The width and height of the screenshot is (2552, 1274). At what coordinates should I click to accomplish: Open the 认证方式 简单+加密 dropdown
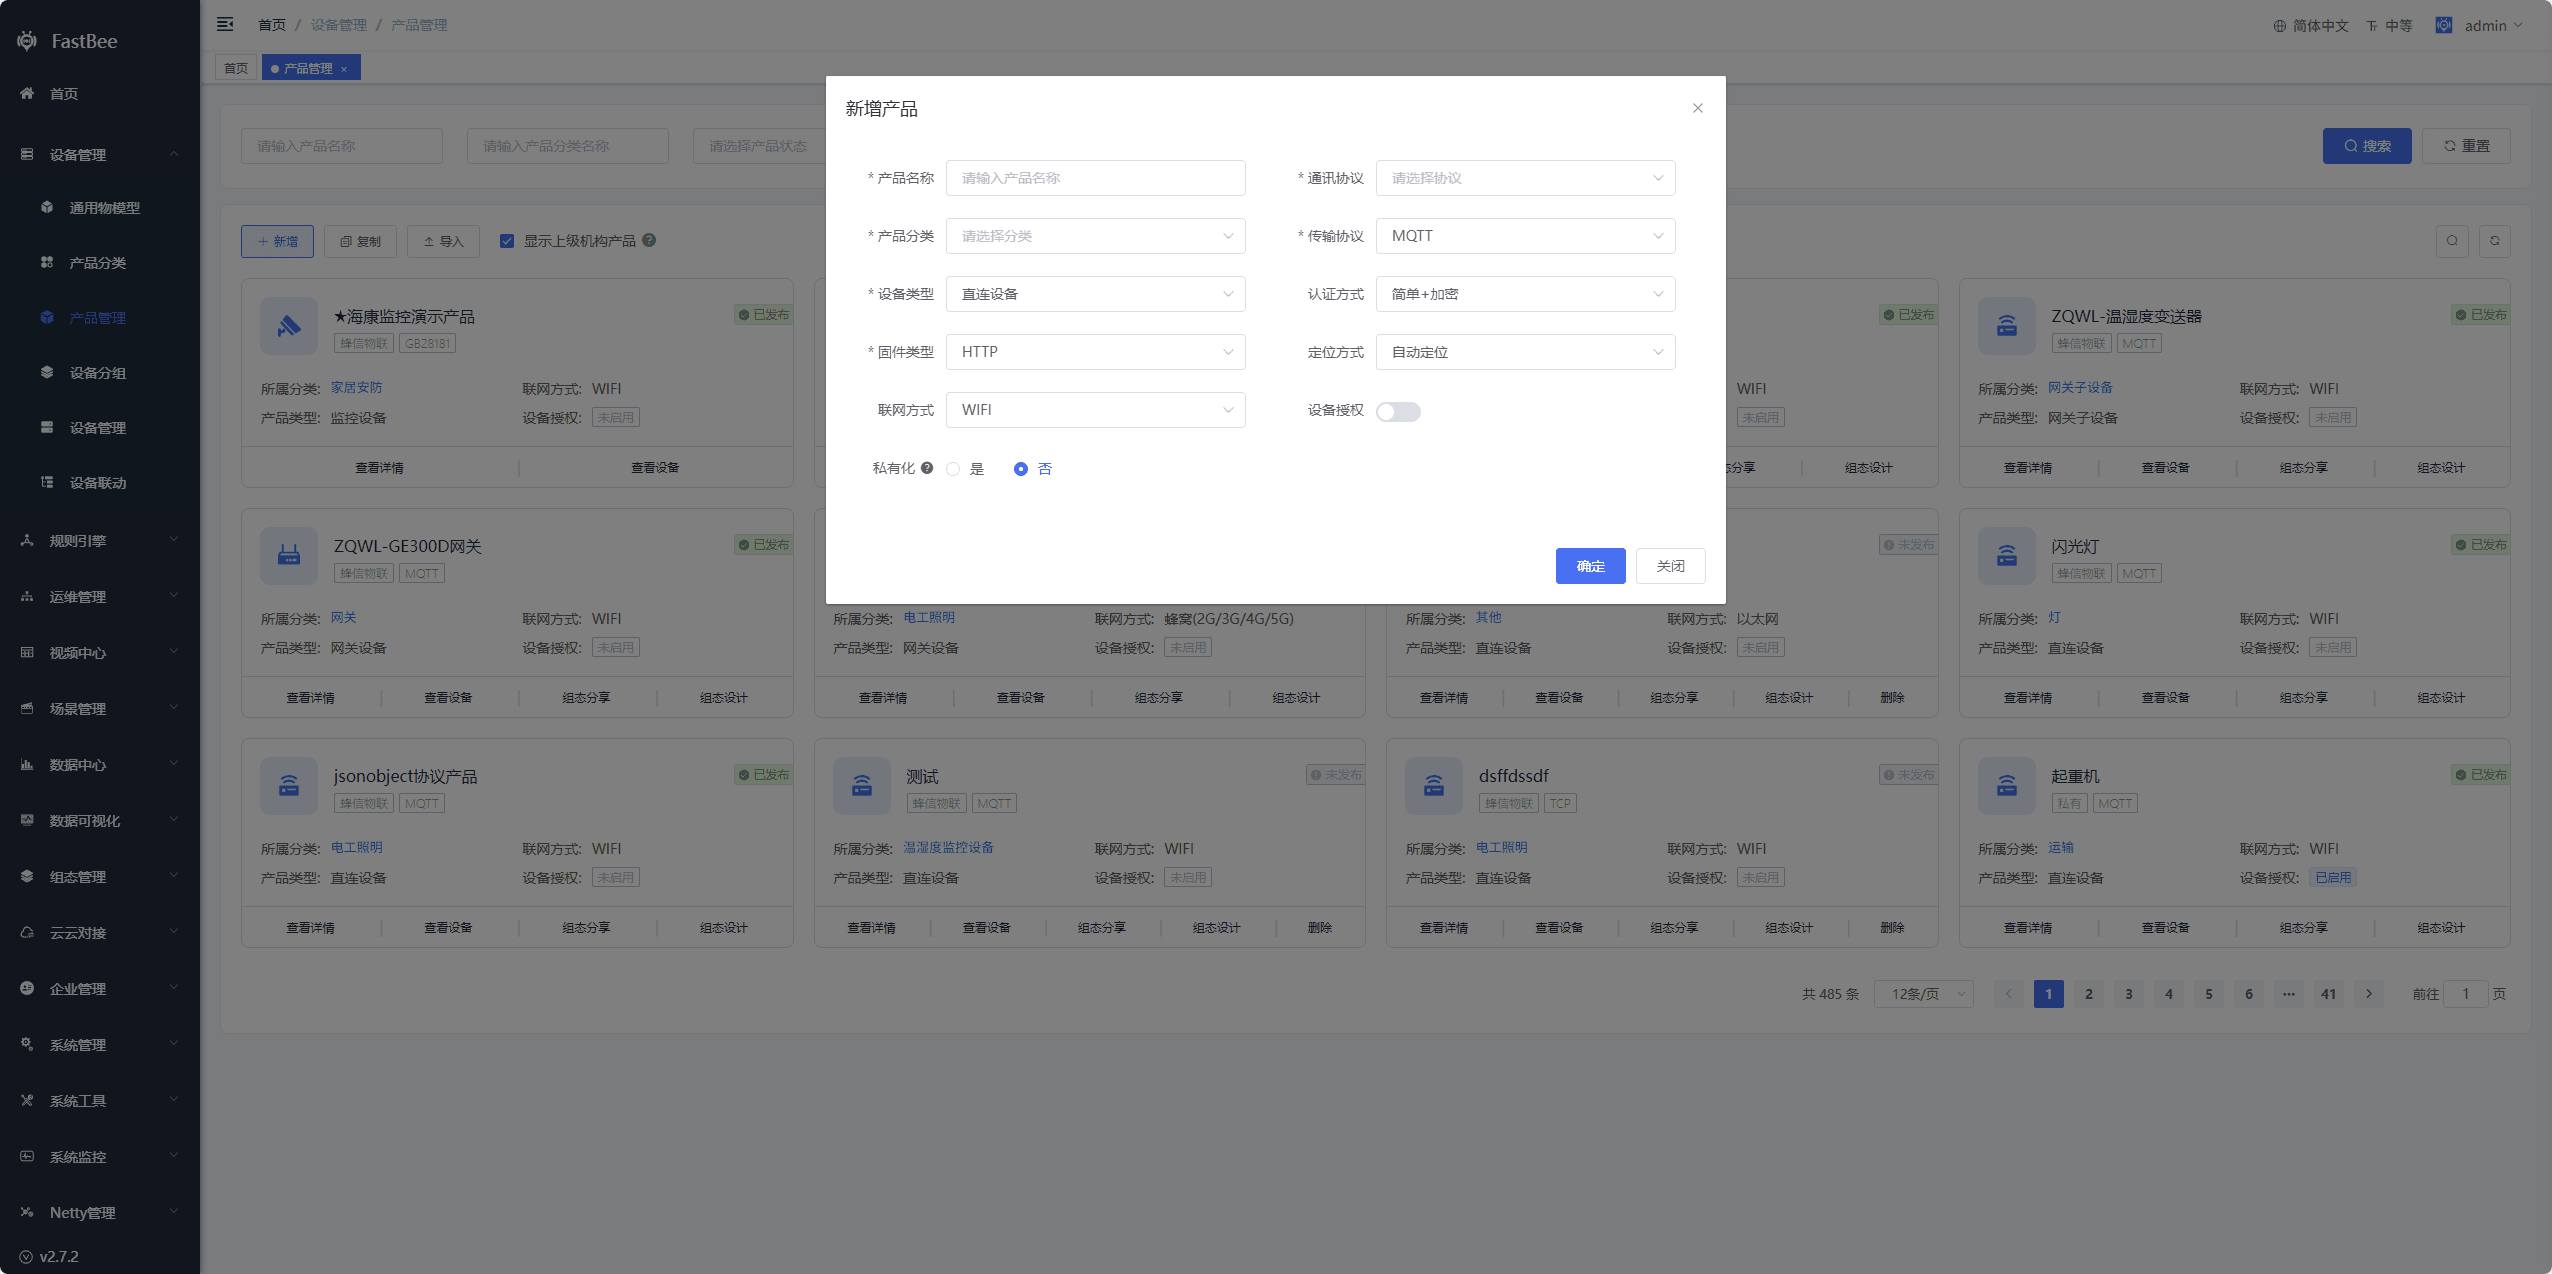click(1525, 294)
